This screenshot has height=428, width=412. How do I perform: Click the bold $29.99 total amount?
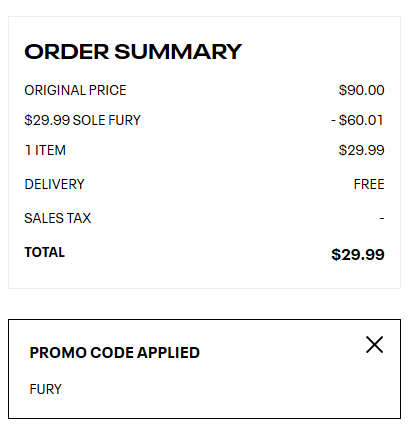(358, 255)
